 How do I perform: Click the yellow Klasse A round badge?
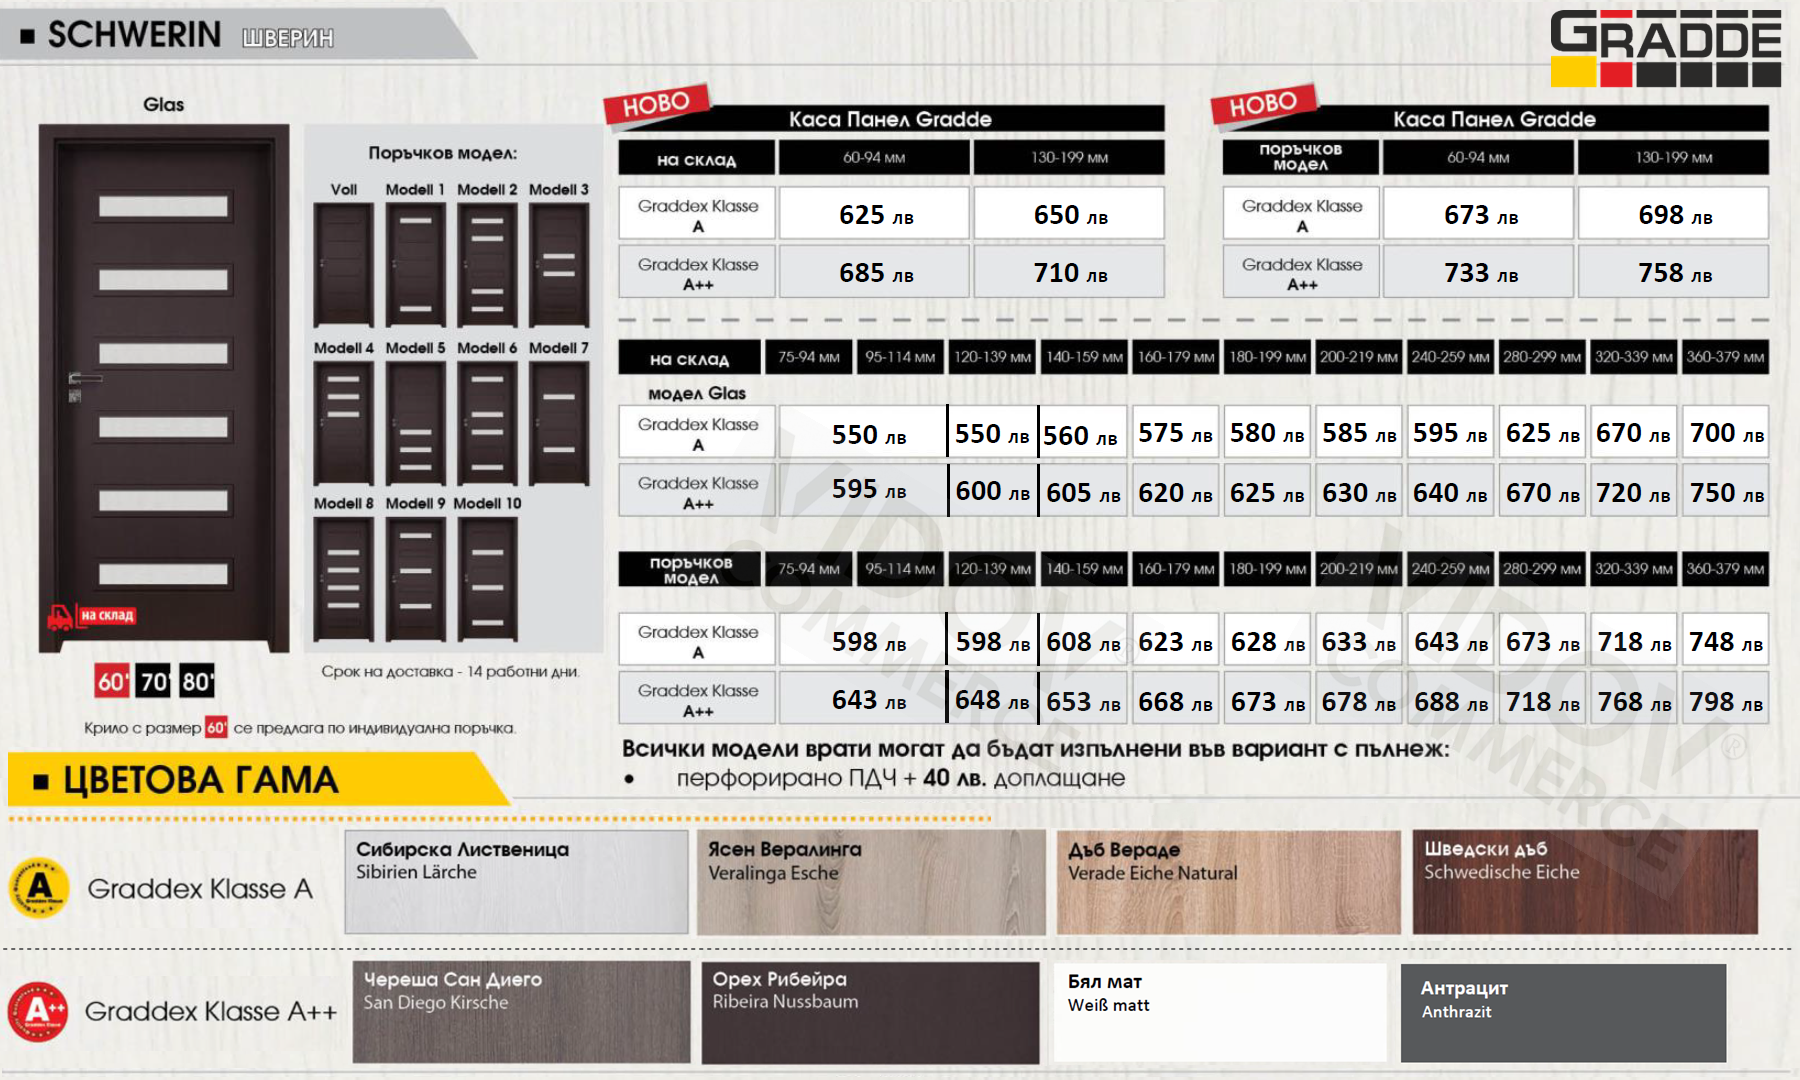(x=39, y=887)
